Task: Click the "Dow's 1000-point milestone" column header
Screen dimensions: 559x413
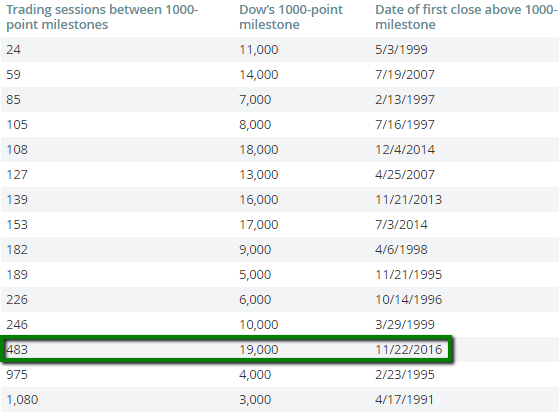Action: click(x=291, y=17)
